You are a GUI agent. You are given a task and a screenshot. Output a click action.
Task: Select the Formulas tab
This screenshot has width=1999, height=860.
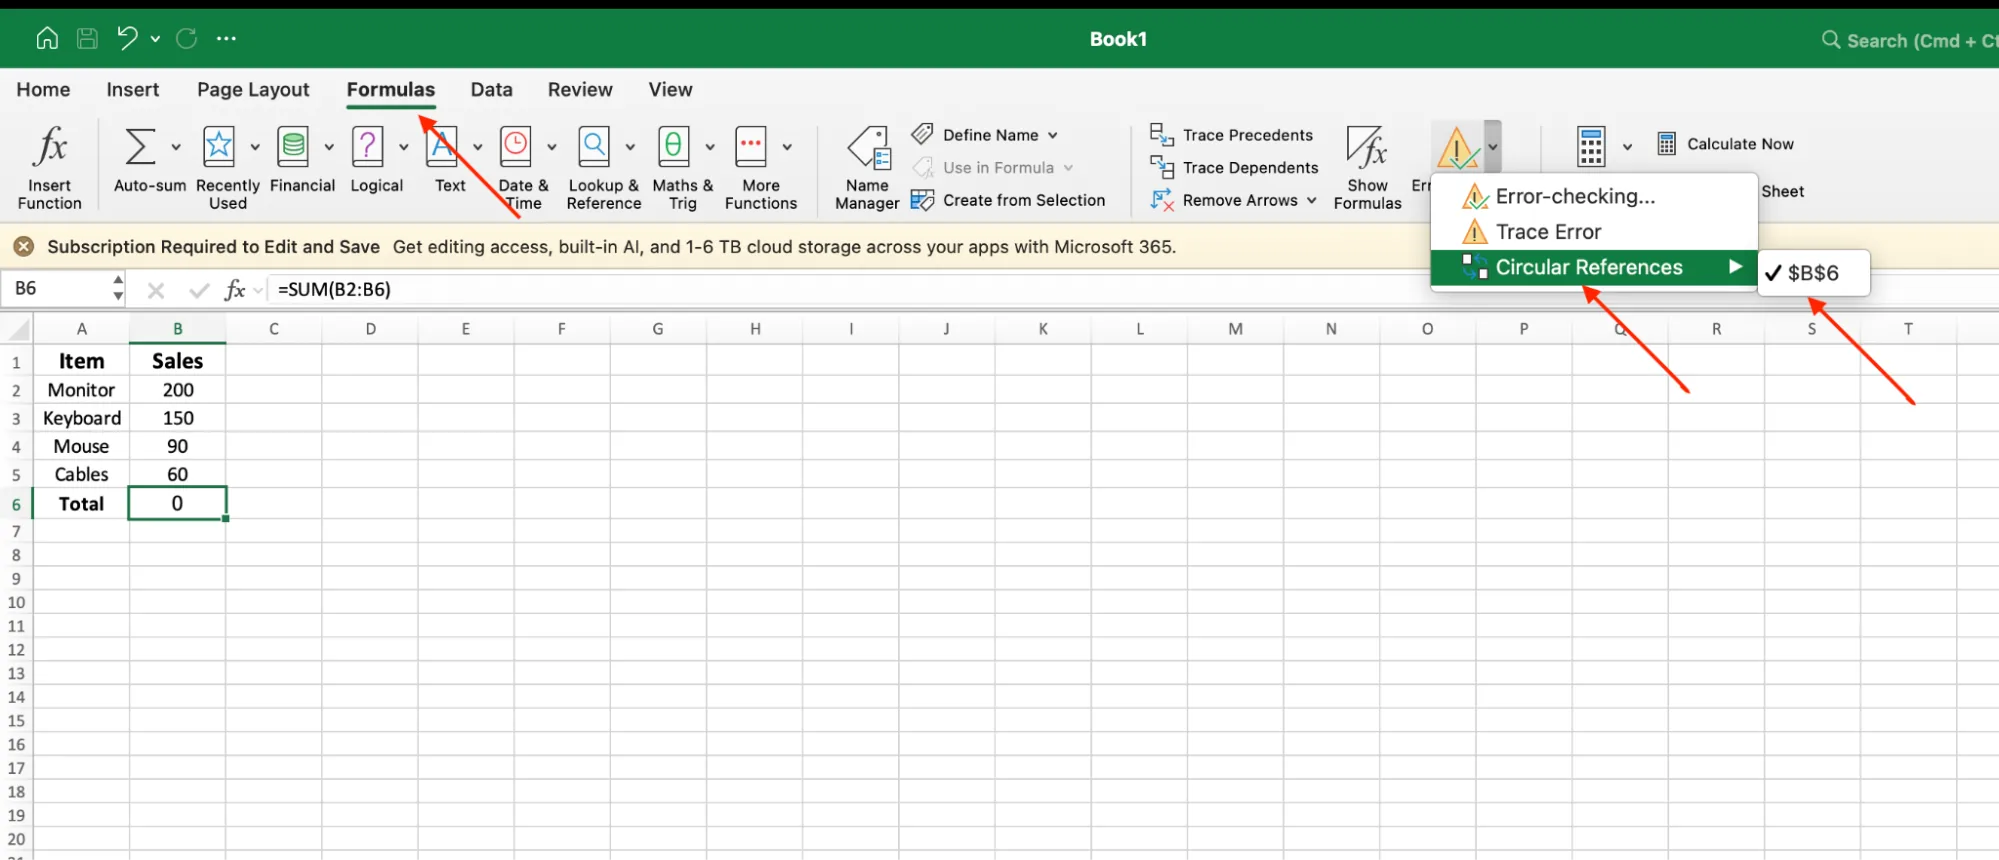click(x=391, y=89)
